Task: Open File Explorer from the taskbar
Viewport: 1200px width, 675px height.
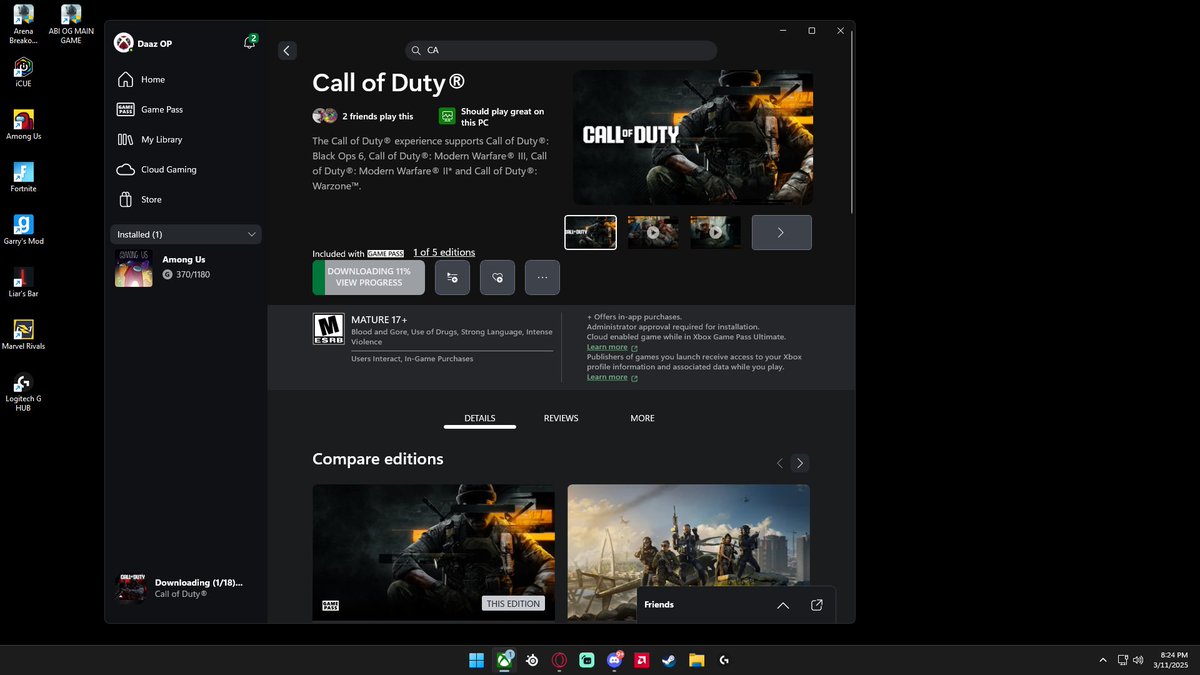Action: pos(696,660)
